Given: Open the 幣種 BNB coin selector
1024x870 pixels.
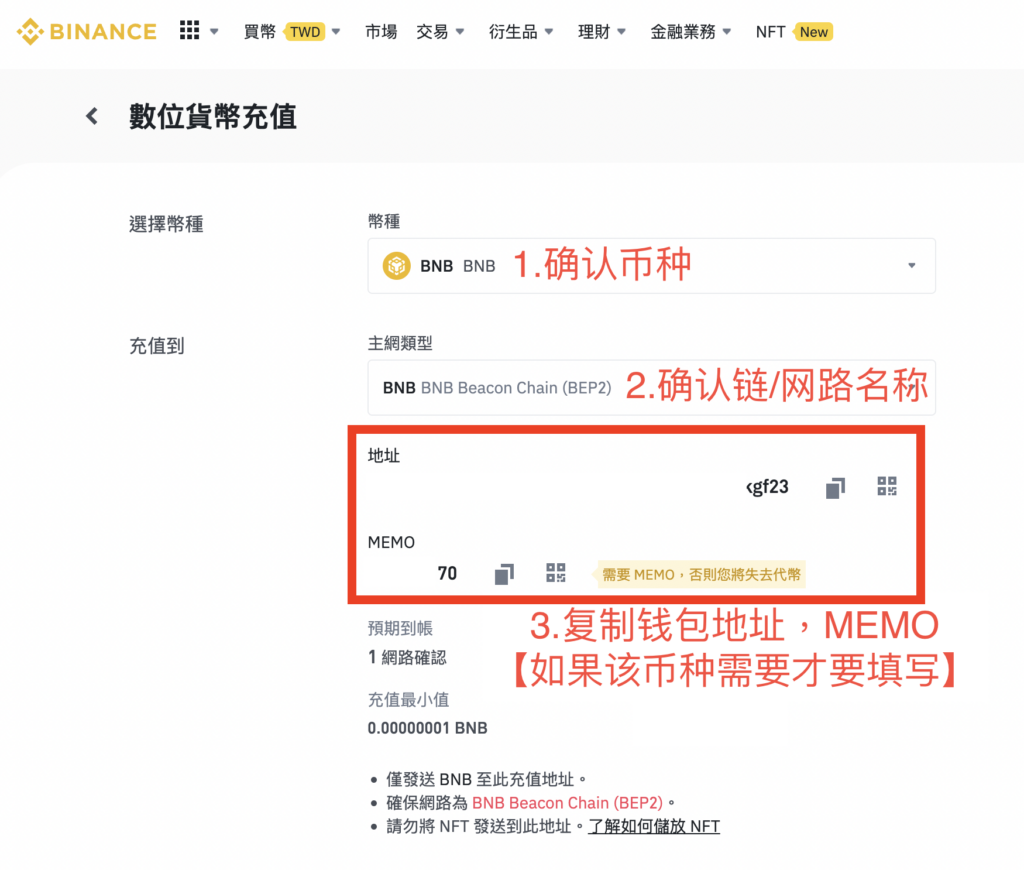Looking at the screenshot, I should click(651, 266).
